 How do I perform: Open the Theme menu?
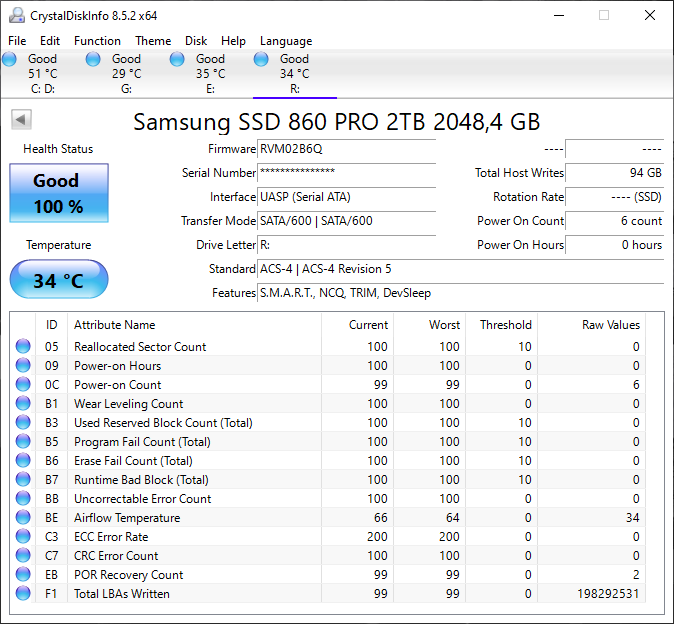pyautogui.click(x=153, y=41)
